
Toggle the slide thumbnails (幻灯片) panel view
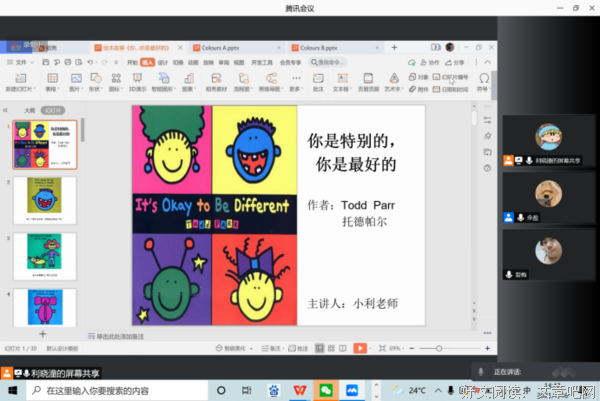click(x=53, y=110)
